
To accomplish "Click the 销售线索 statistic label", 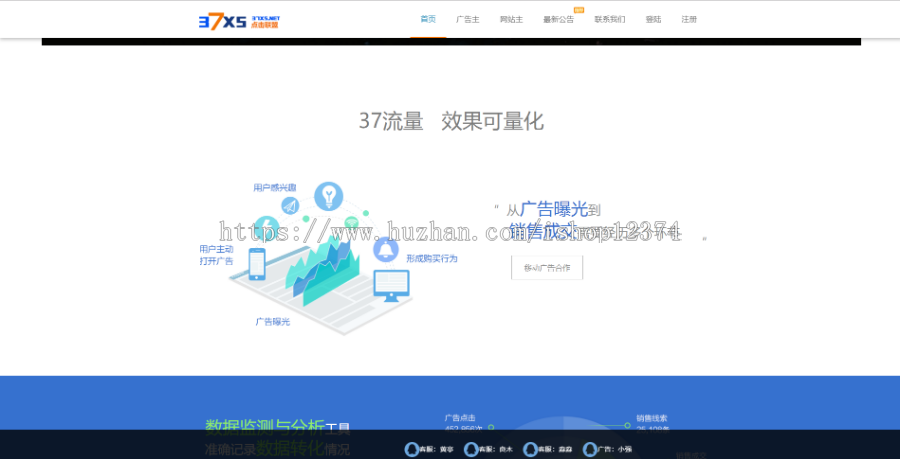I will point(651,418).
